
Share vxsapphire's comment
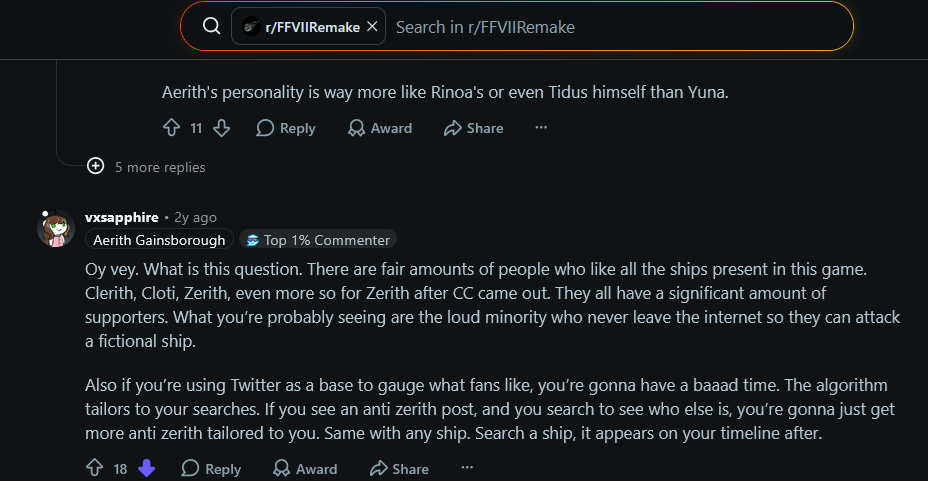tap(399, 469)
